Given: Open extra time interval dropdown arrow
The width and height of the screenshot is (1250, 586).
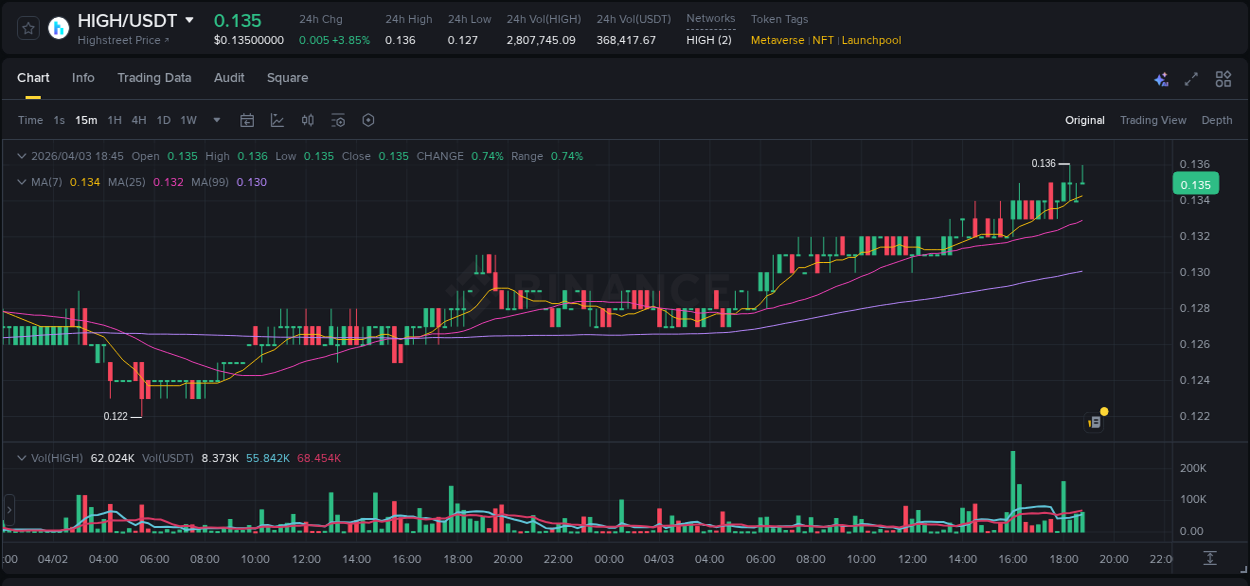Looking at the screenshot, I should pyautogui.click(x=214, y=120).
